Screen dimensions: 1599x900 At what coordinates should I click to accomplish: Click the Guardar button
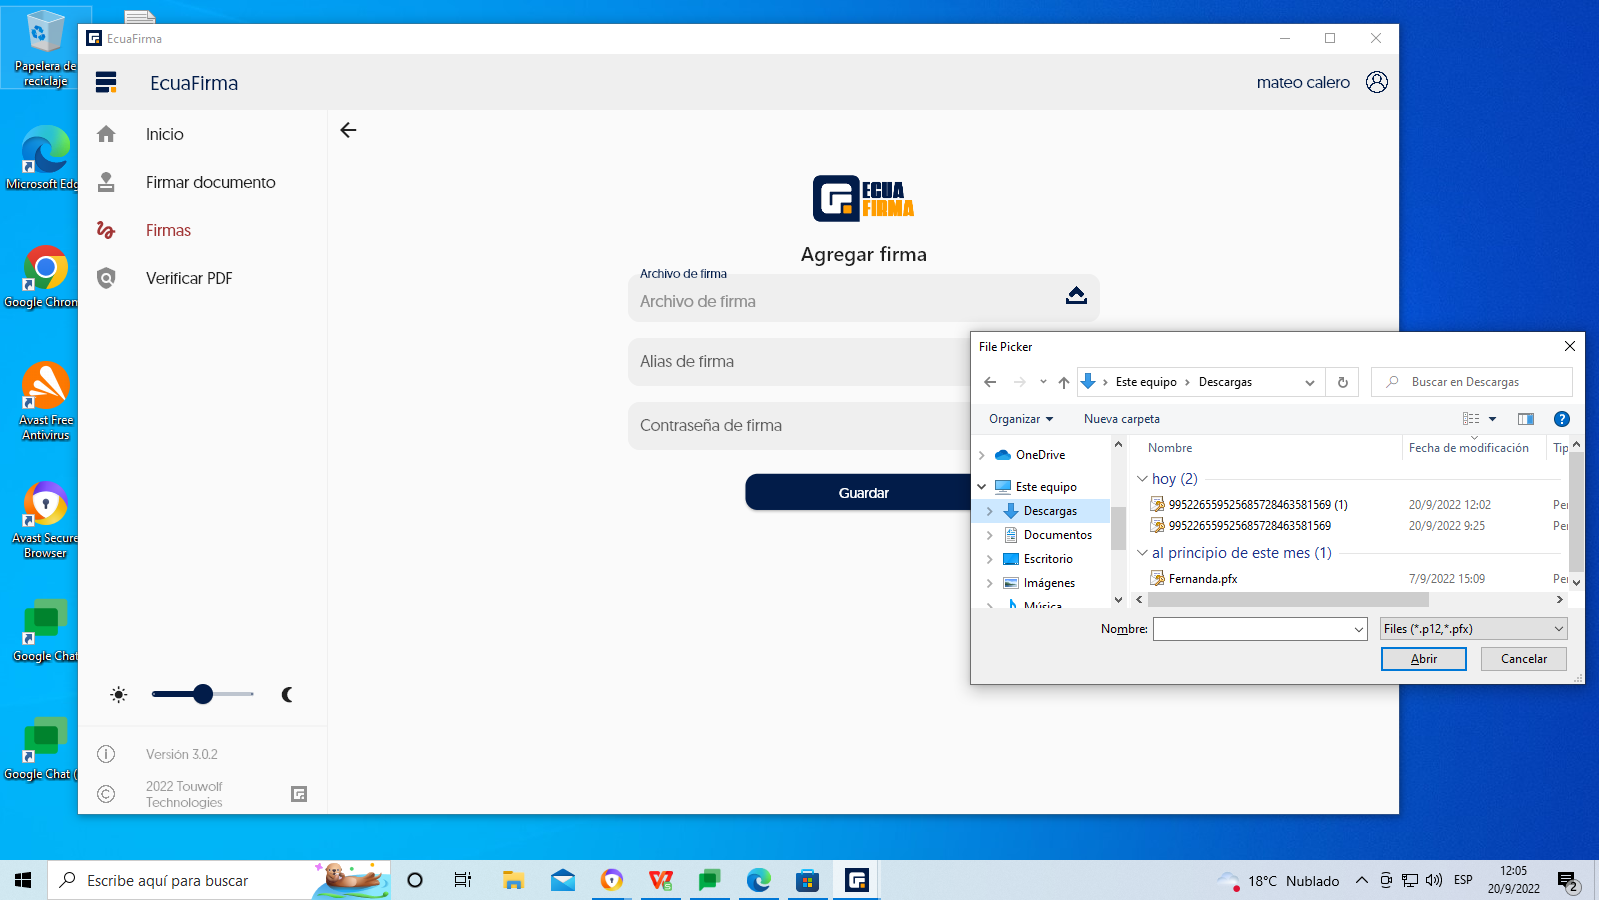[864, 493]
